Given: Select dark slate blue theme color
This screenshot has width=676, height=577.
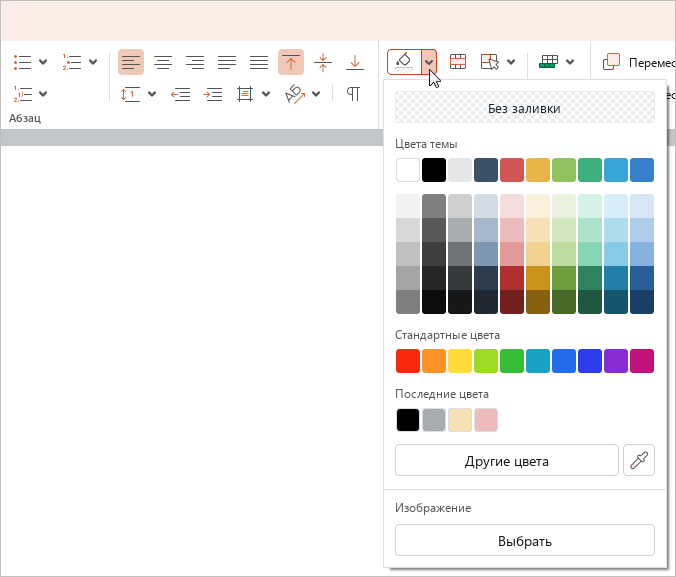Looking at the screenshot, I should [486, 170].
